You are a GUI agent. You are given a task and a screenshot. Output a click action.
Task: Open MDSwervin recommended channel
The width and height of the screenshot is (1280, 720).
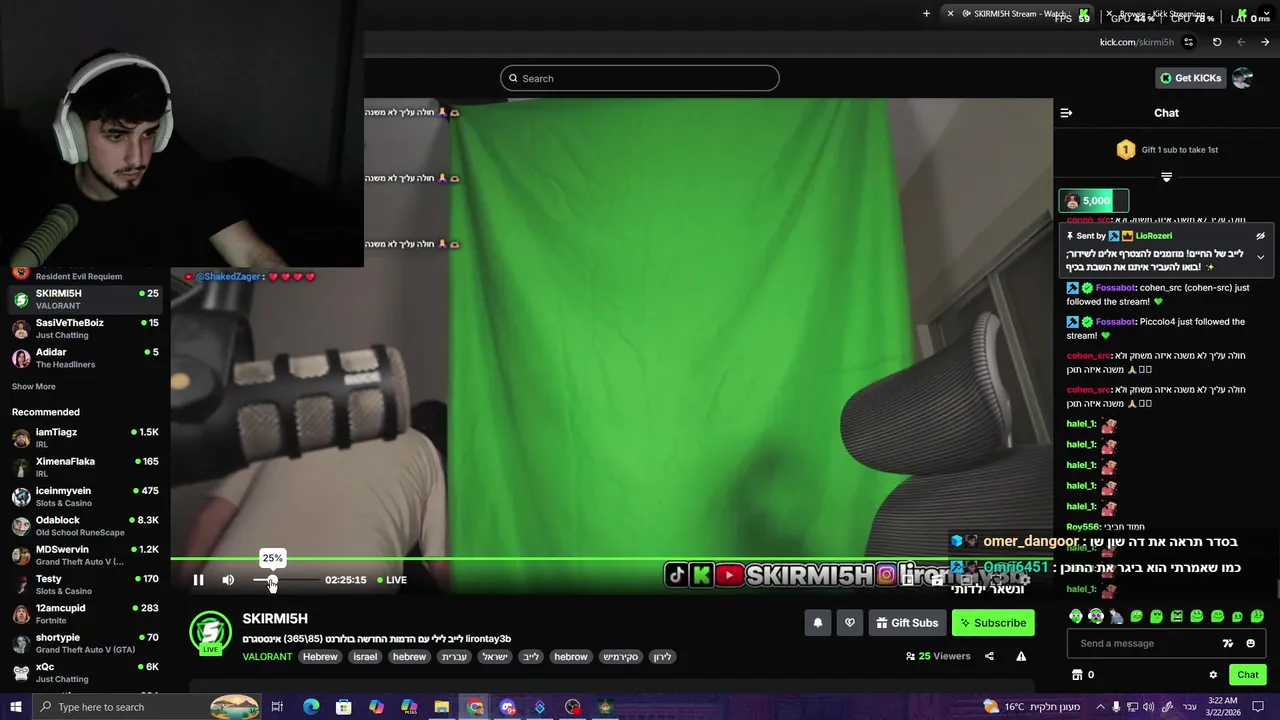click(85, 555)
